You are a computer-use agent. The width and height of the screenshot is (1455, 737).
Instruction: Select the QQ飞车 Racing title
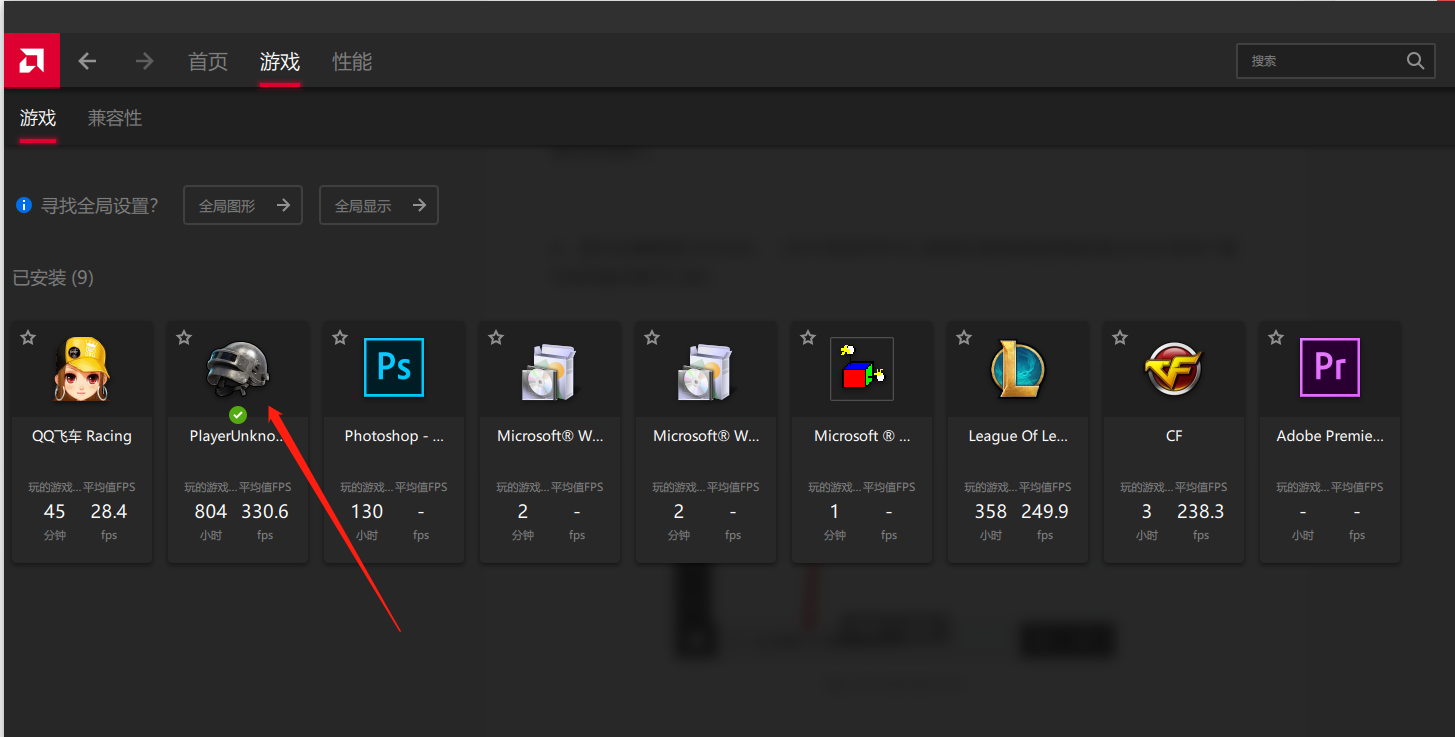(82, 436)
